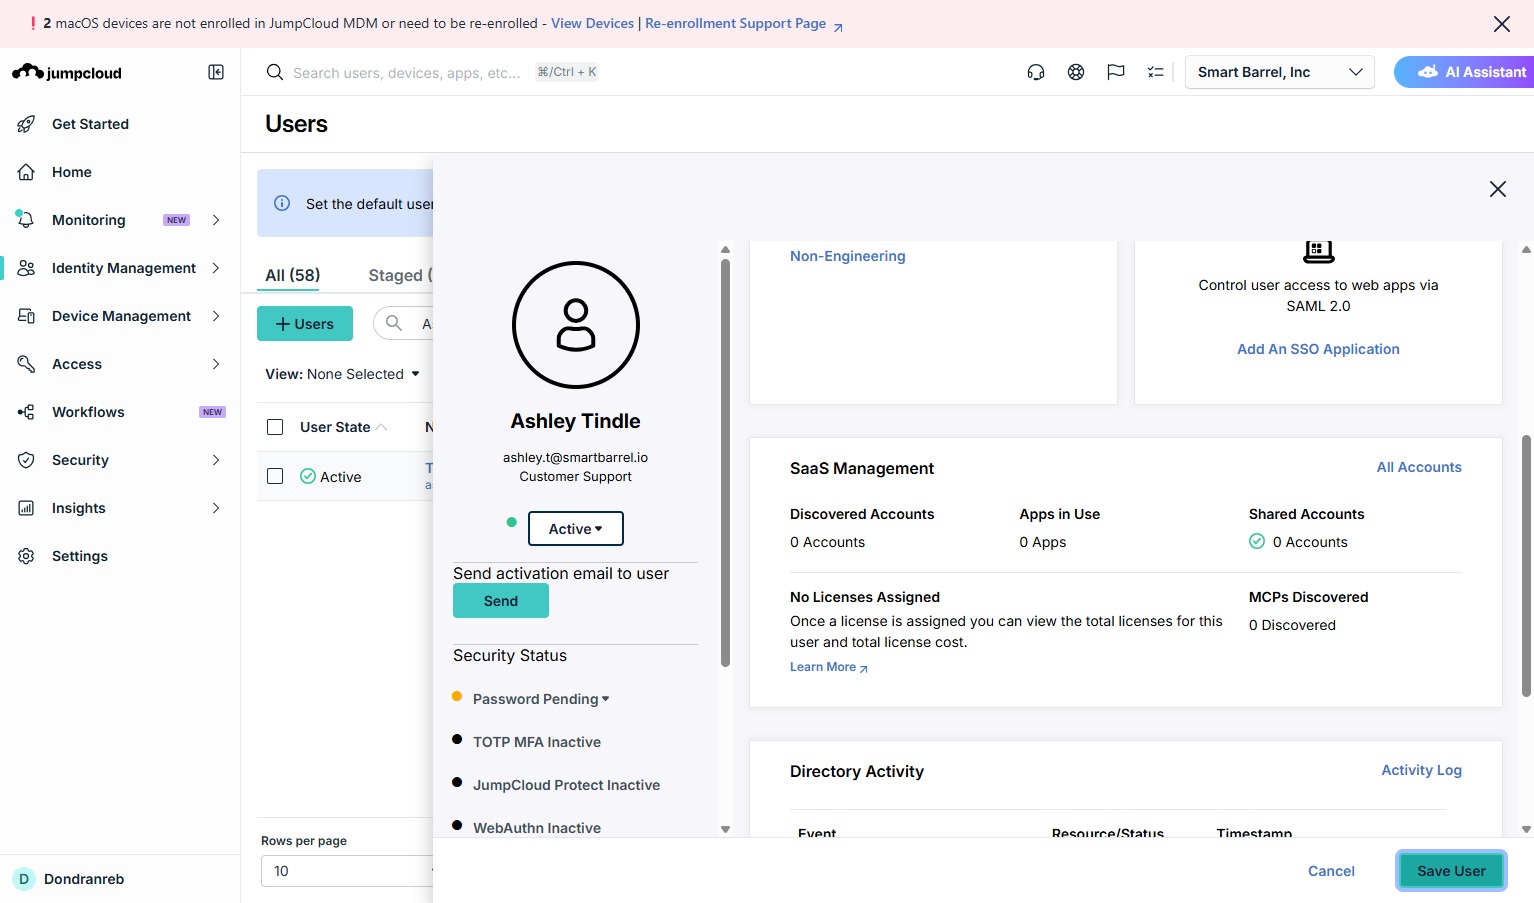This screenshot has height=903, width=1534.
Task: Click the Save User button
Action: click(x=1451, y=871)
